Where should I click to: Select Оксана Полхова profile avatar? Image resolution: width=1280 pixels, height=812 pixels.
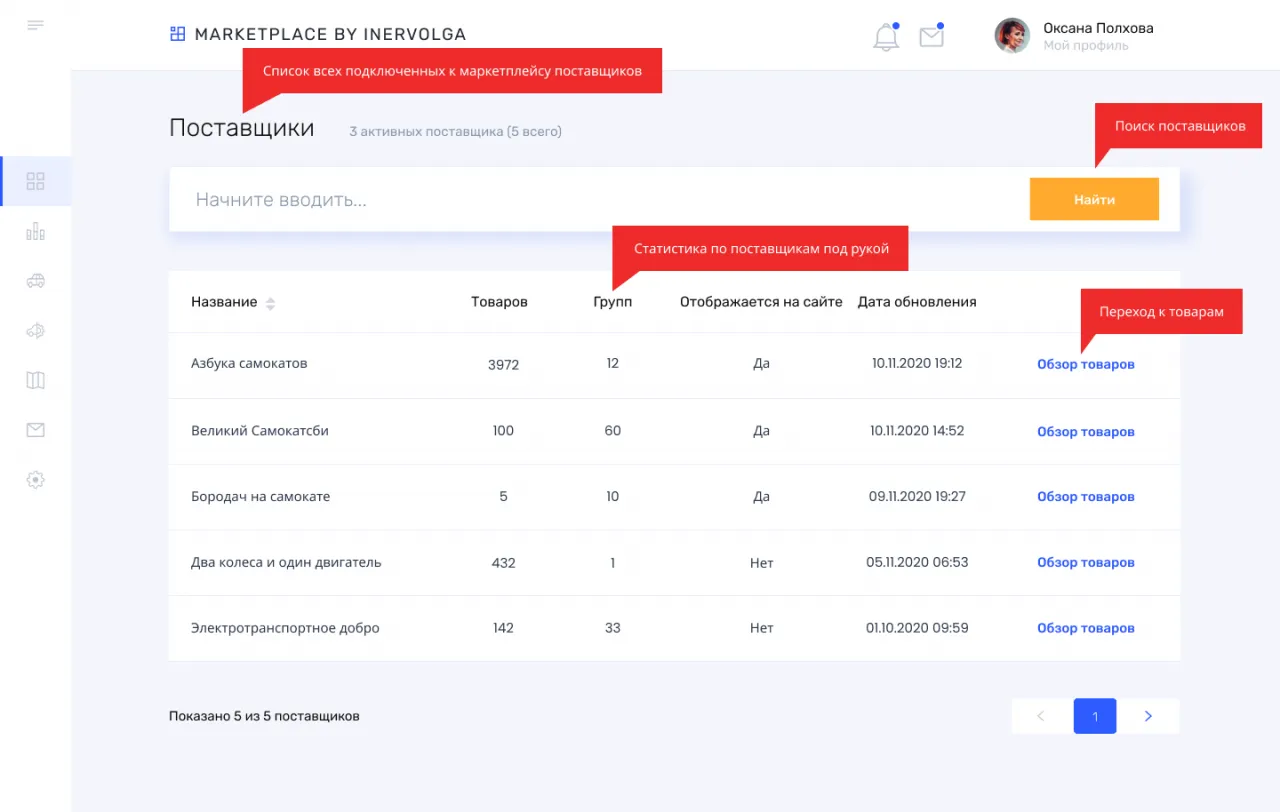(1011, 35)
